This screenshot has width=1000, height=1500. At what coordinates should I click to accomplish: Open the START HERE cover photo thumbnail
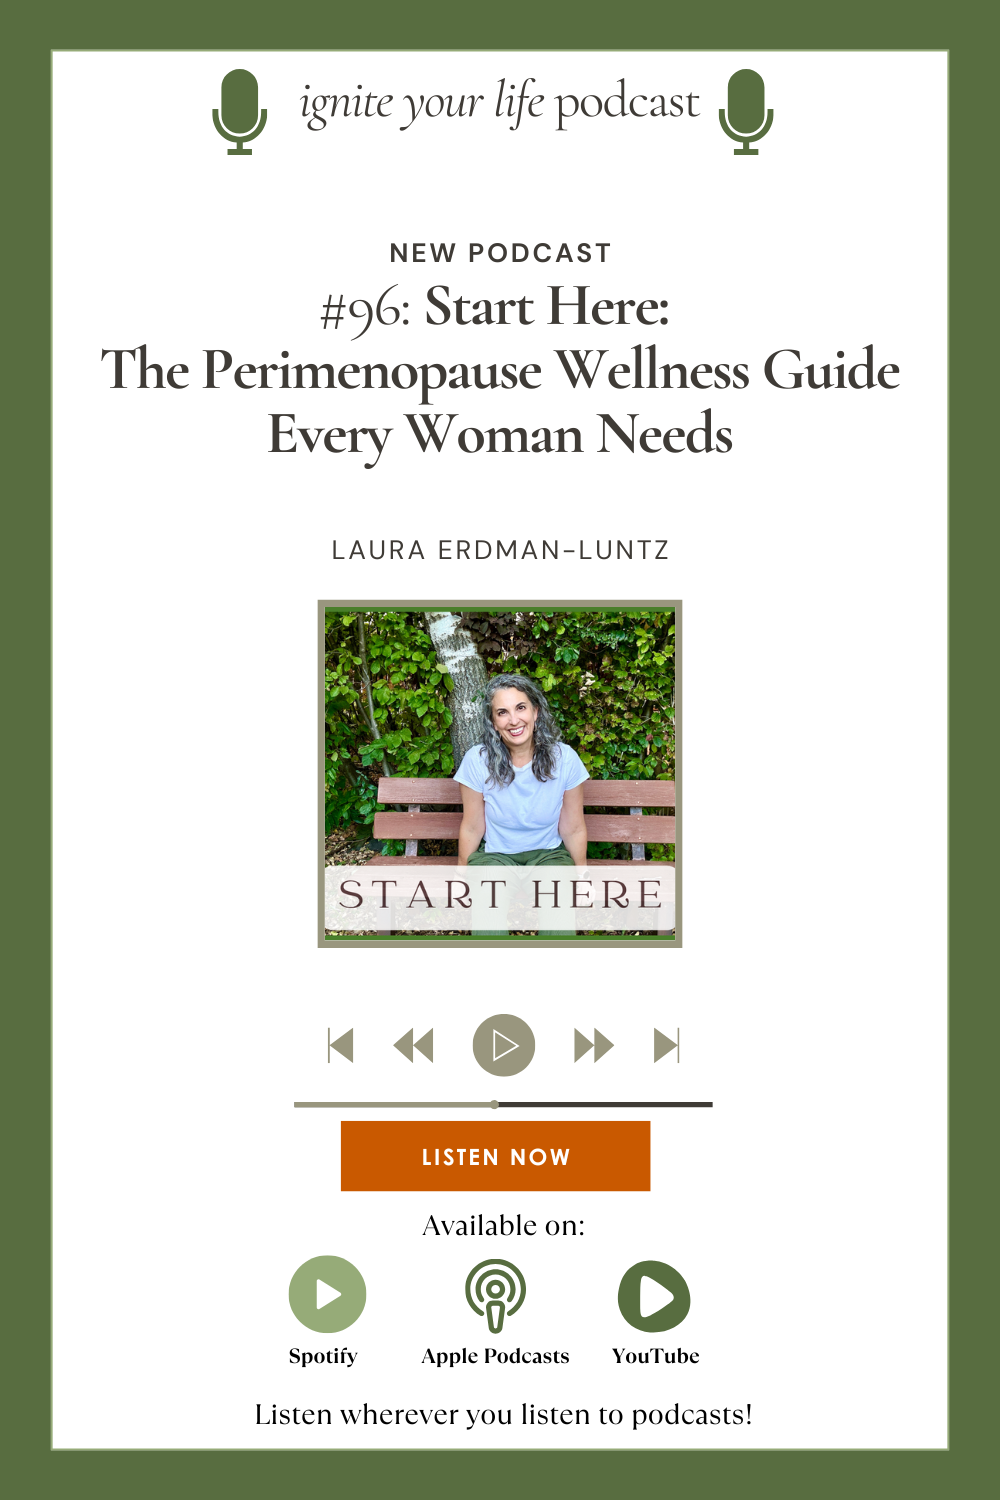click(500, 774)
